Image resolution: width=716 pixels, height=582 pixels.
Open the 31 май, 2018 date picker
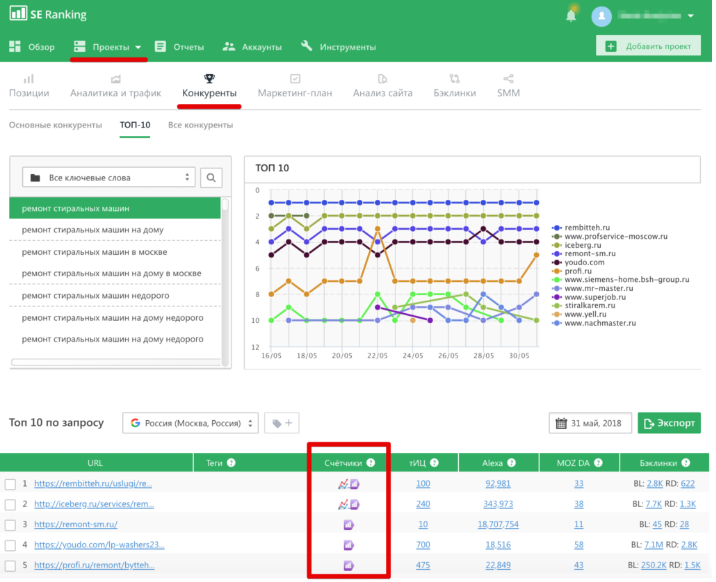pyautogui.click(x=591, y=423)
